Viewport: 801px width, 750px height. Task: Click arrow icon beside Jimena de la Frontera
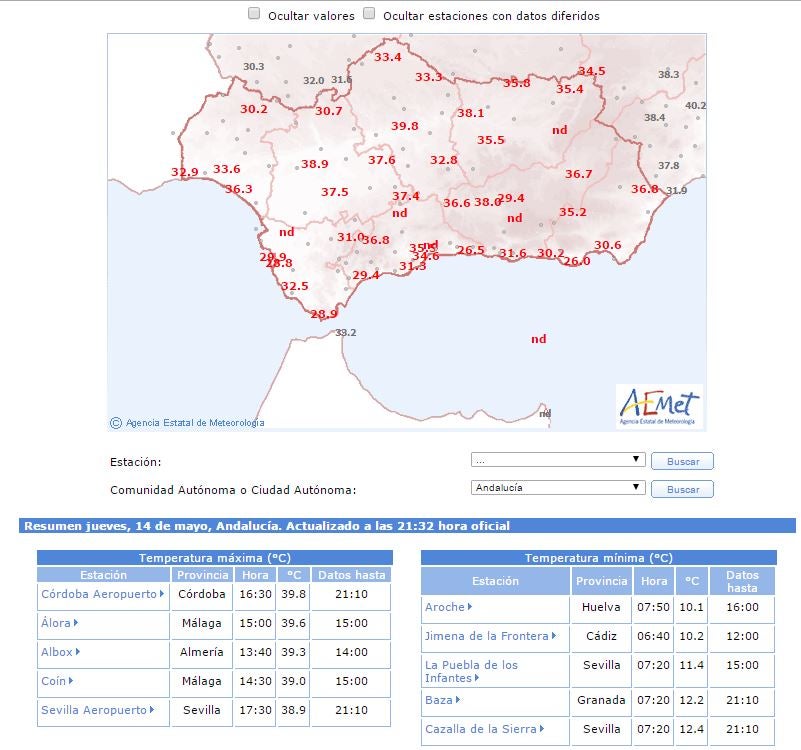pyautogui.click(x=554, y=636)
